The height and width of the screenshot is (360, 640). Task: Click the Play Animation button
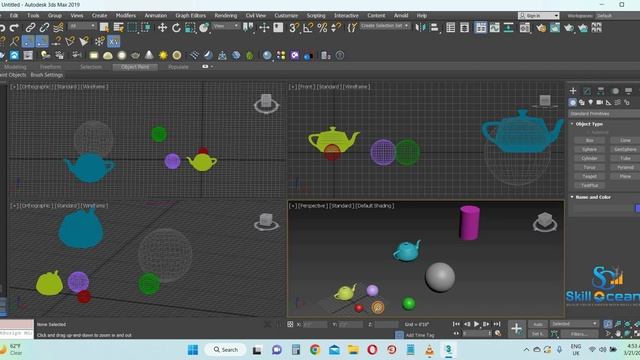476,324
